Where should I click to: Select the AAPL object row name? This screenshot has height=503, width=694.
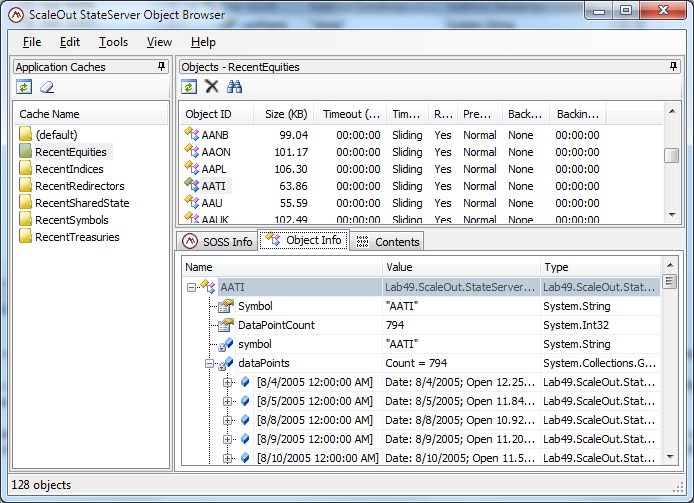tap(214, 169)
